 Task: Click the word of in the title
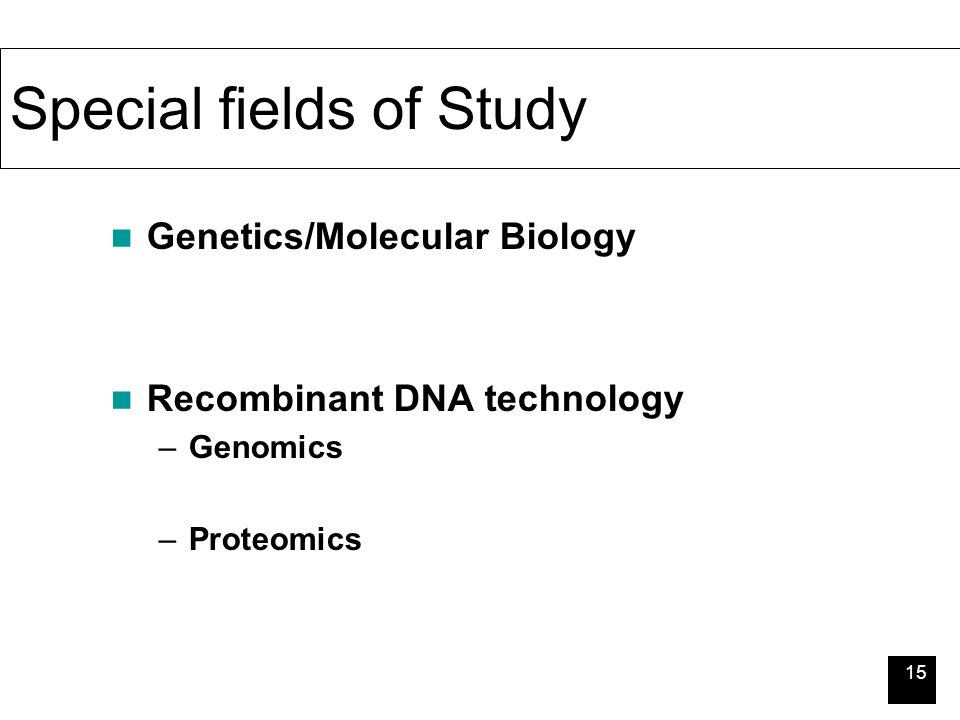(397, 108)
